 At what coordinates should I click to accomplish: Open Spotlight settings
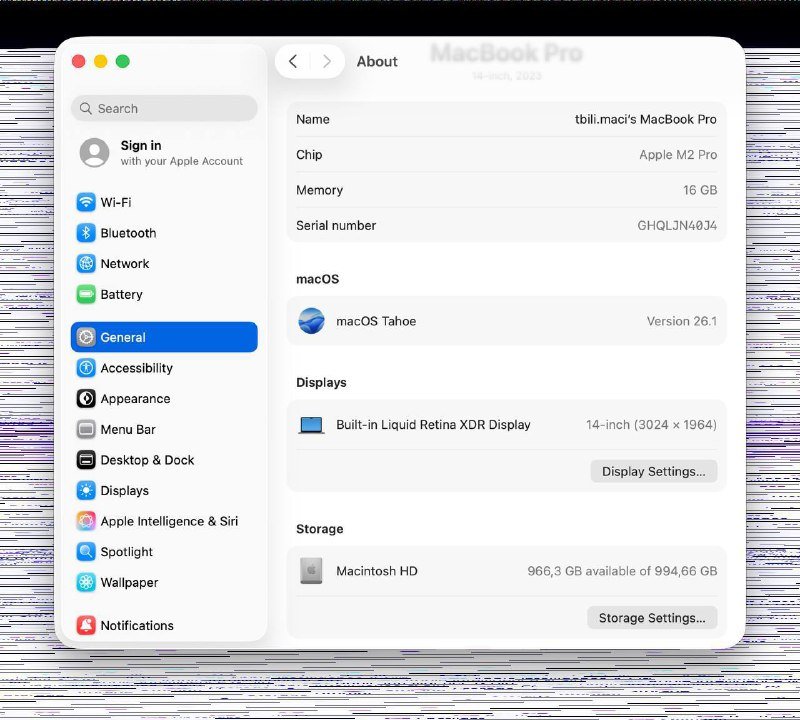click(x=125, y=551)
